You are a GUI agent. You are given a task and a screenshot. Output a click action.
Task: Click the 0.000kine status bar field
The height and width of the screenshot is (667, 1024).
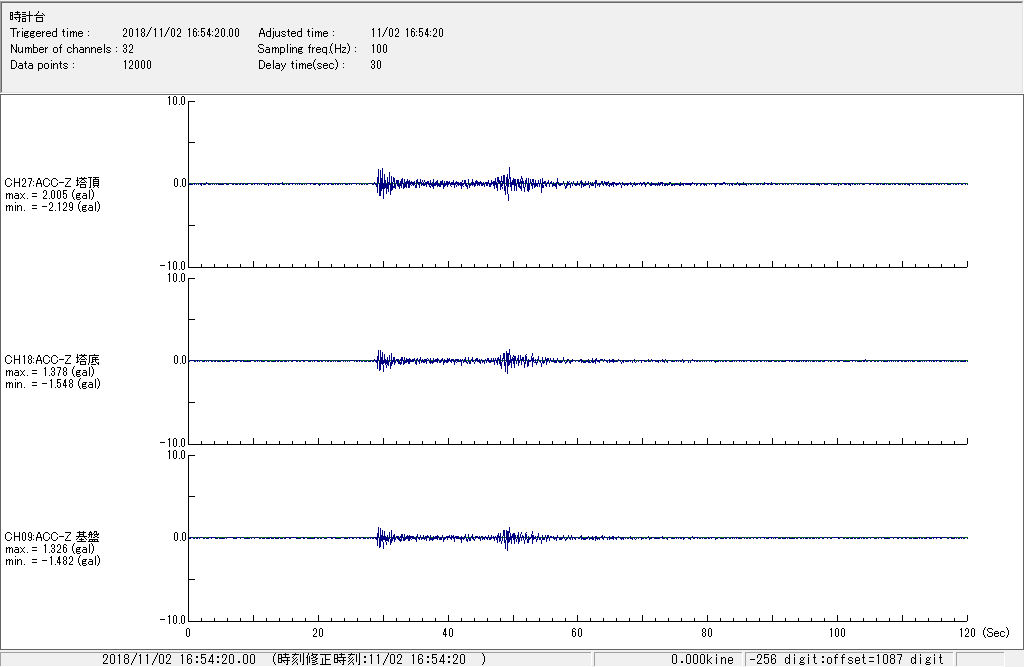coord(704,659)
